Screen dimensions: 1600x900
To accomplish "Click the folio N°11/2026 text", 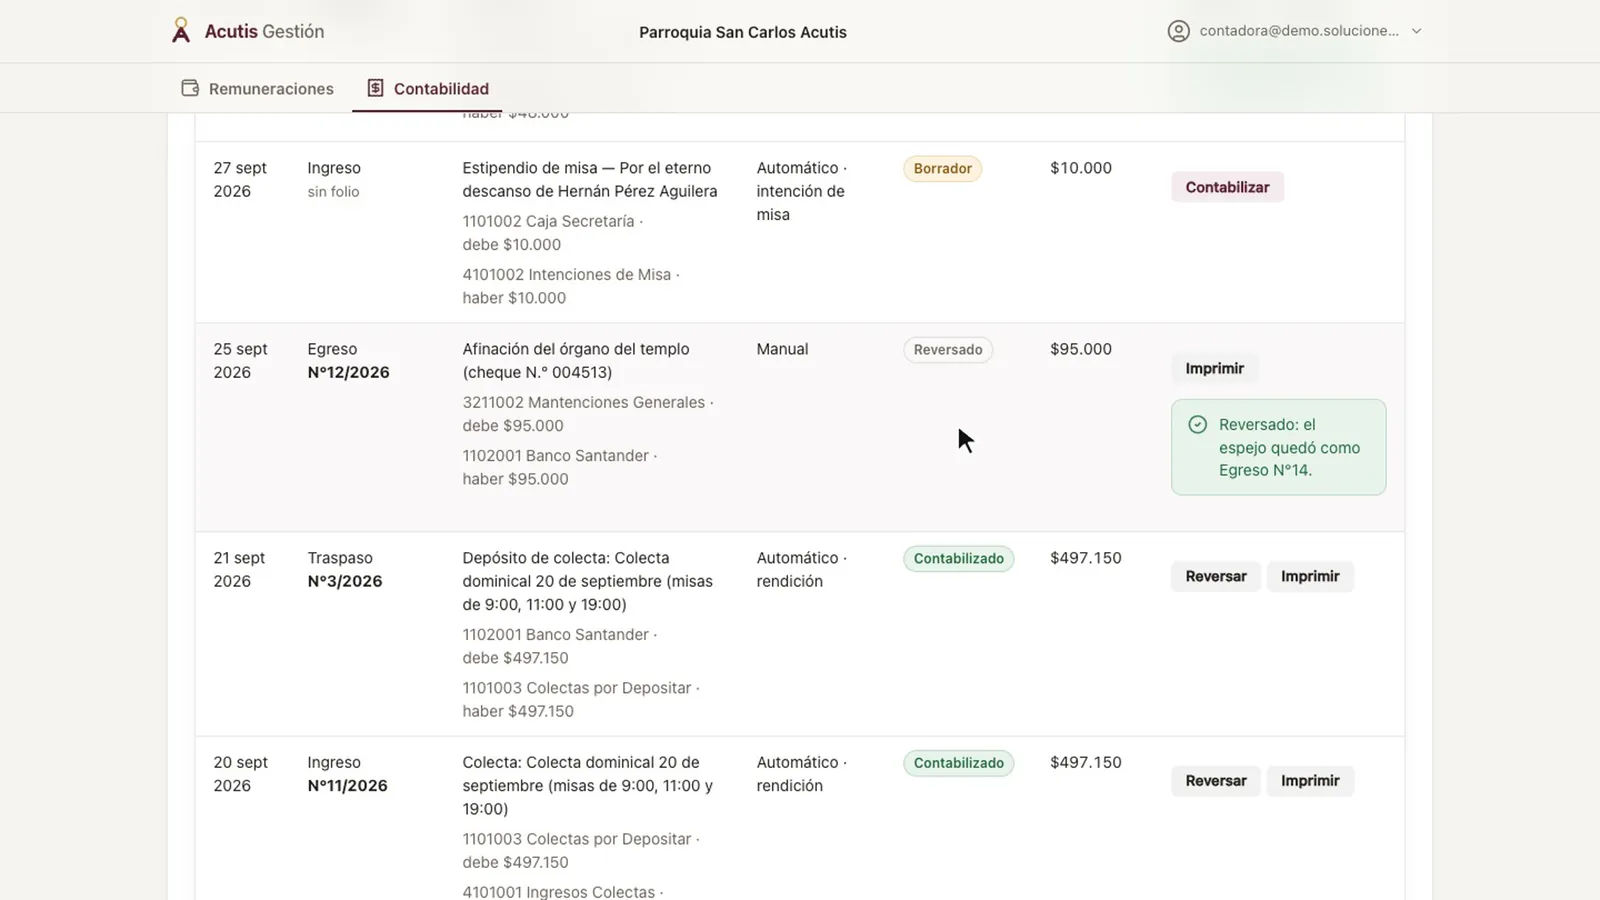I will (347, 786).
